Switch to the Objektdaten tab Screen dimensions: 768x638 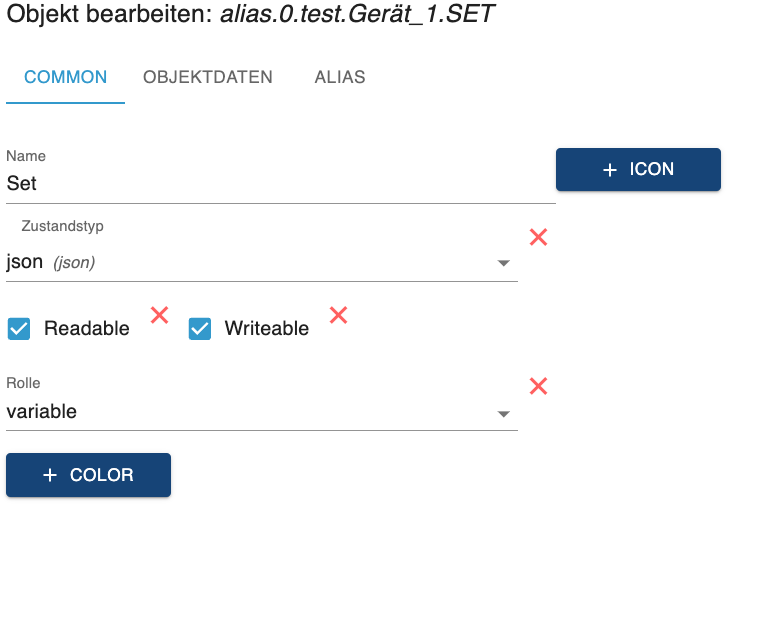point(208,77)
